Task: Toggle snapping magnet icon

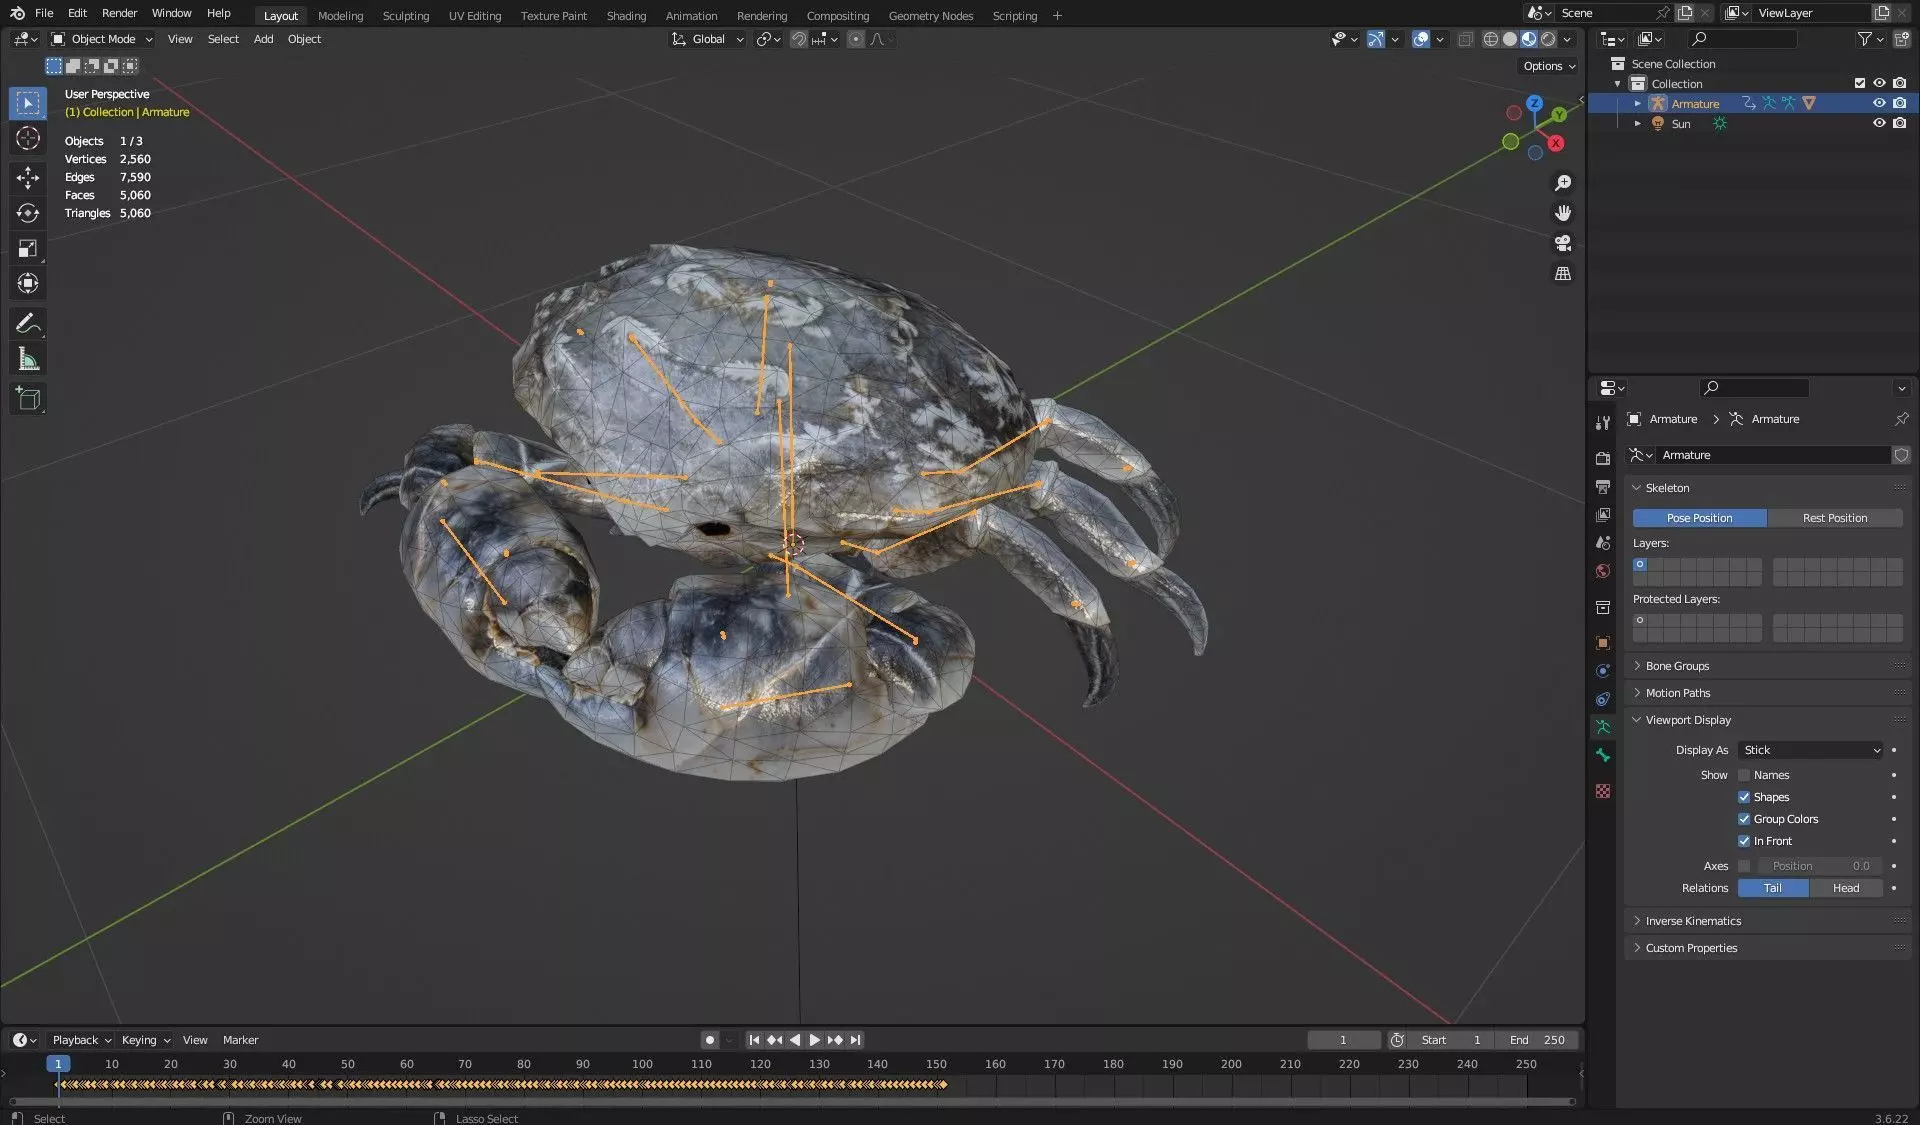Action: click(x=798, y=39)
